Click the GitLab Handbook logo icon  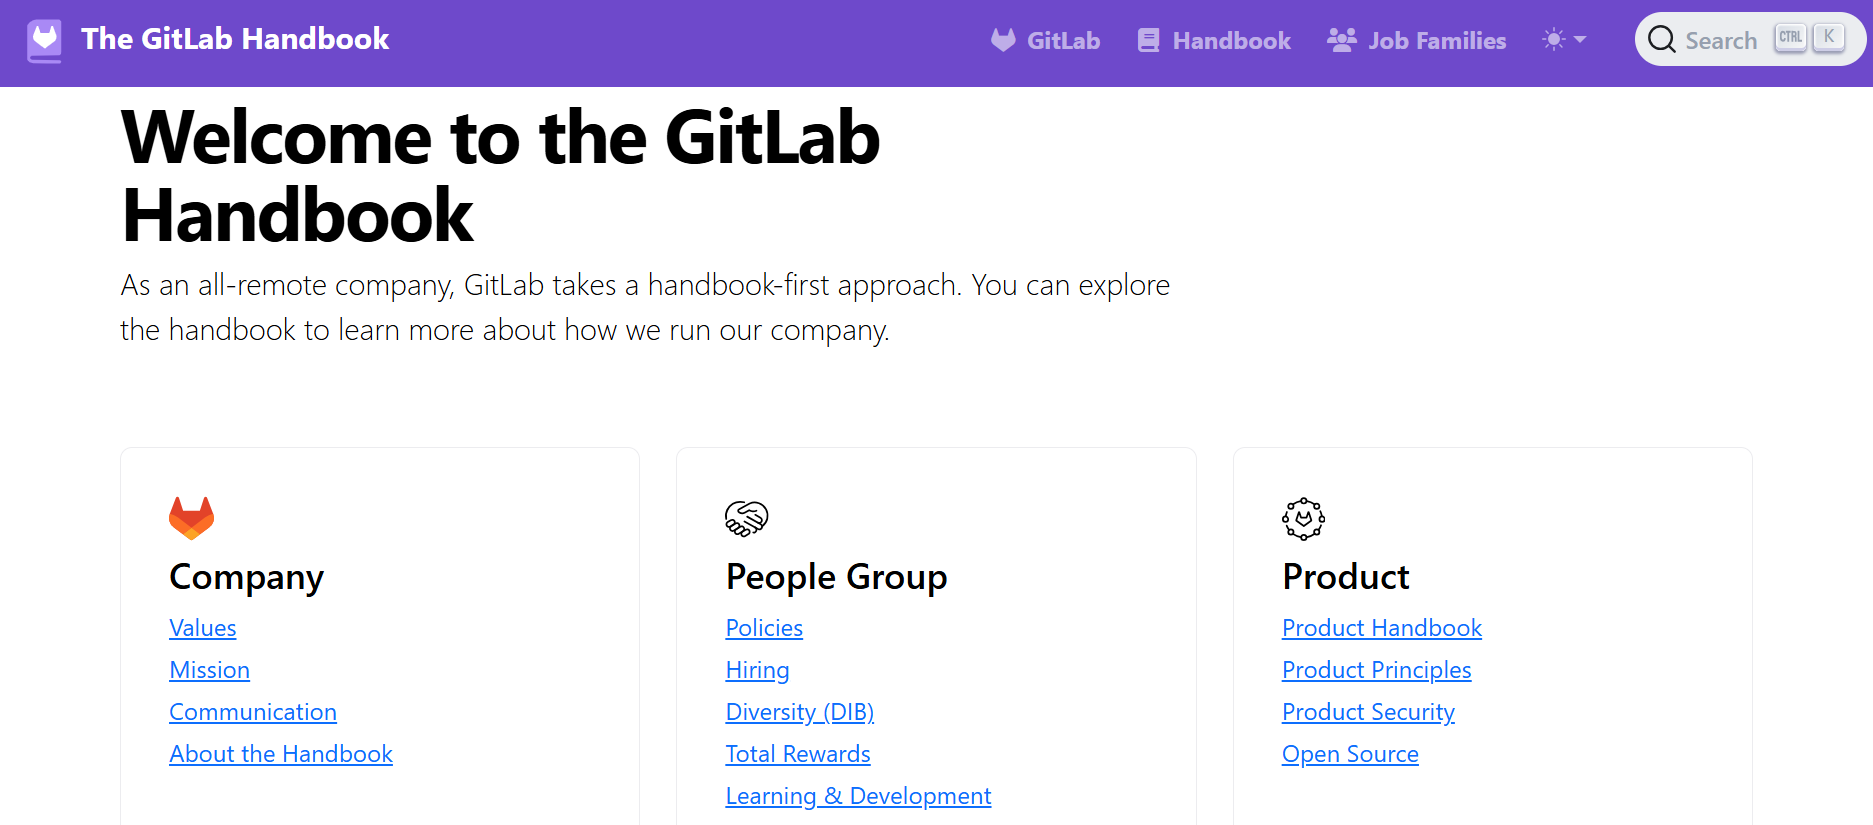[44, 40]
